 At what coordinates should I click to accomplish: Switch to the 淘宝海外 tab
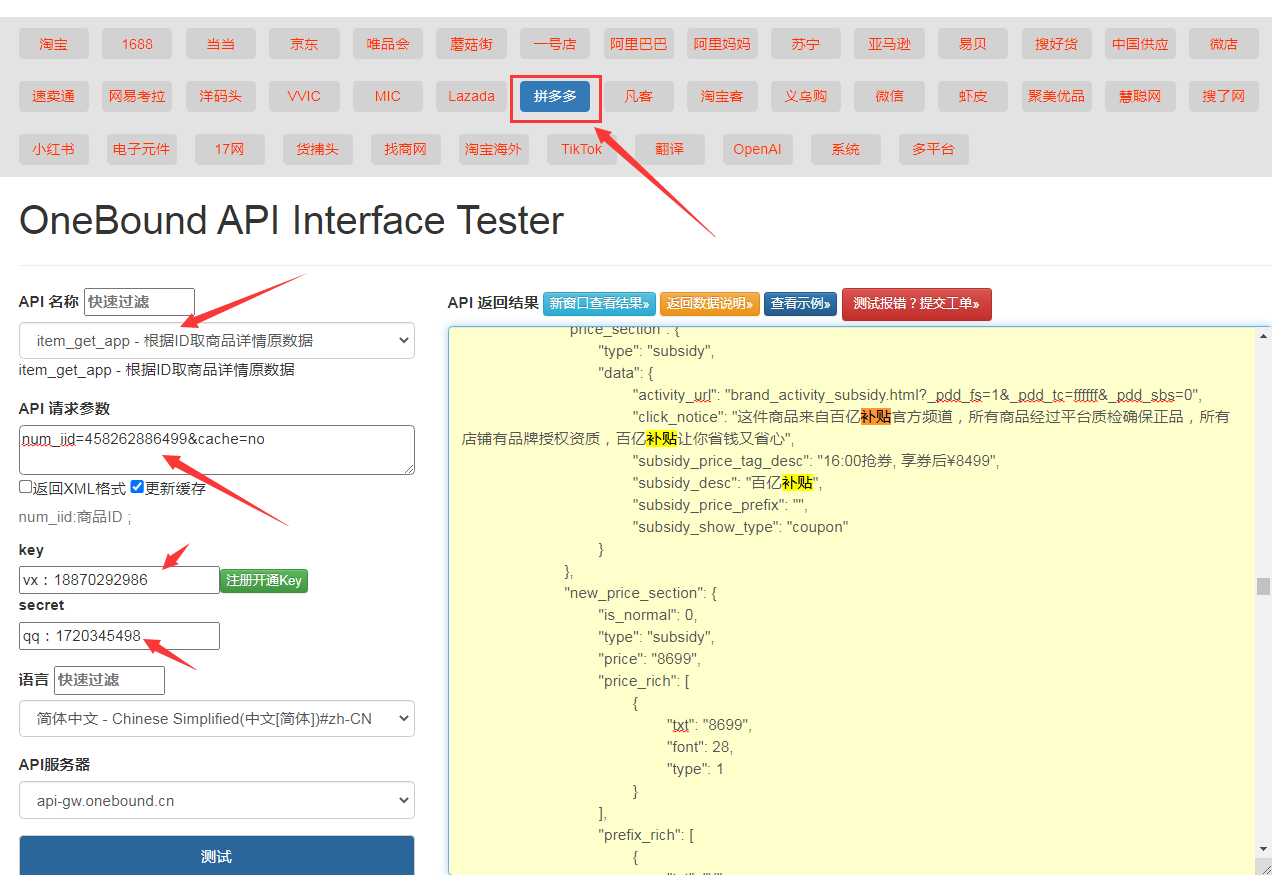pos(494,149)
